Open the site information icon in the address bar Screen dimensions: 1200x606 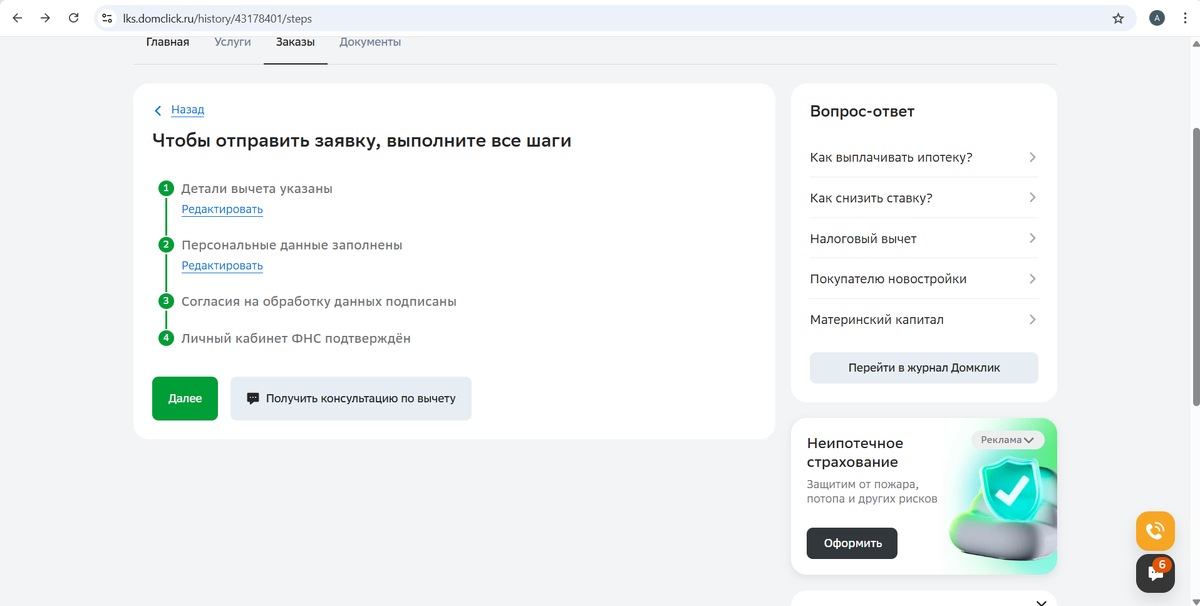coord(108,18)
